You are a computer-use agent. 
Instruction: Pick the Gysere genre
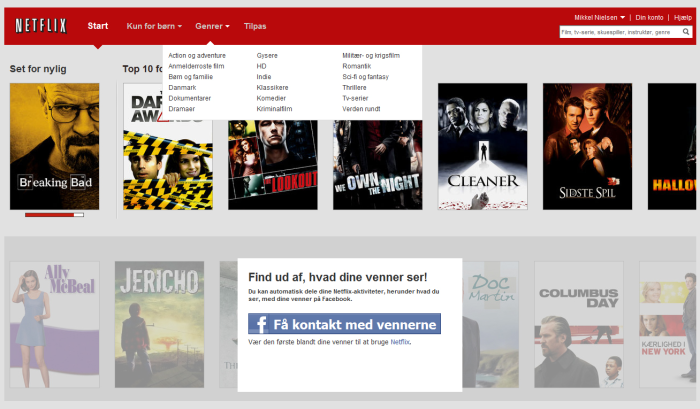tap(267, 55)
